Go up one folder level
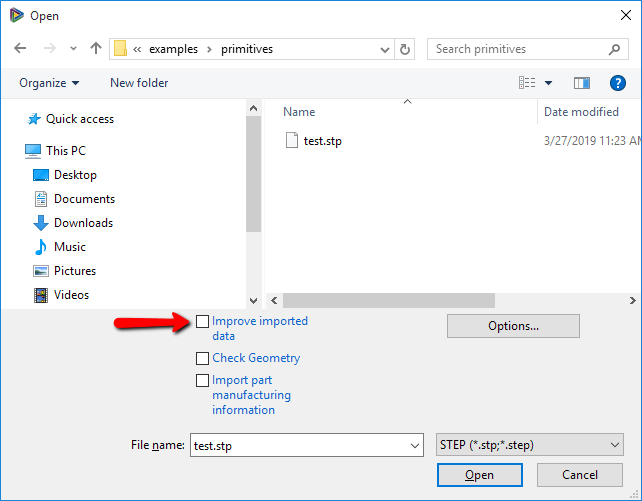This screenshot has height=501, width=642. (x=96, y=48)
